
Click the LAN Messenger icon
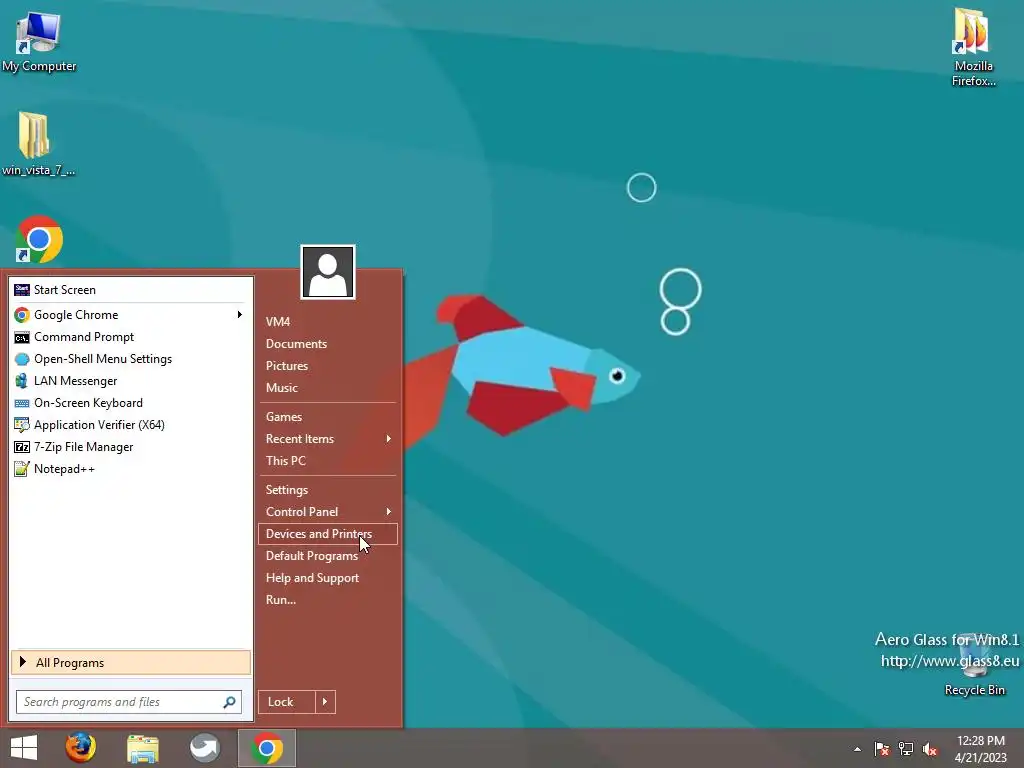click(22, 381)
